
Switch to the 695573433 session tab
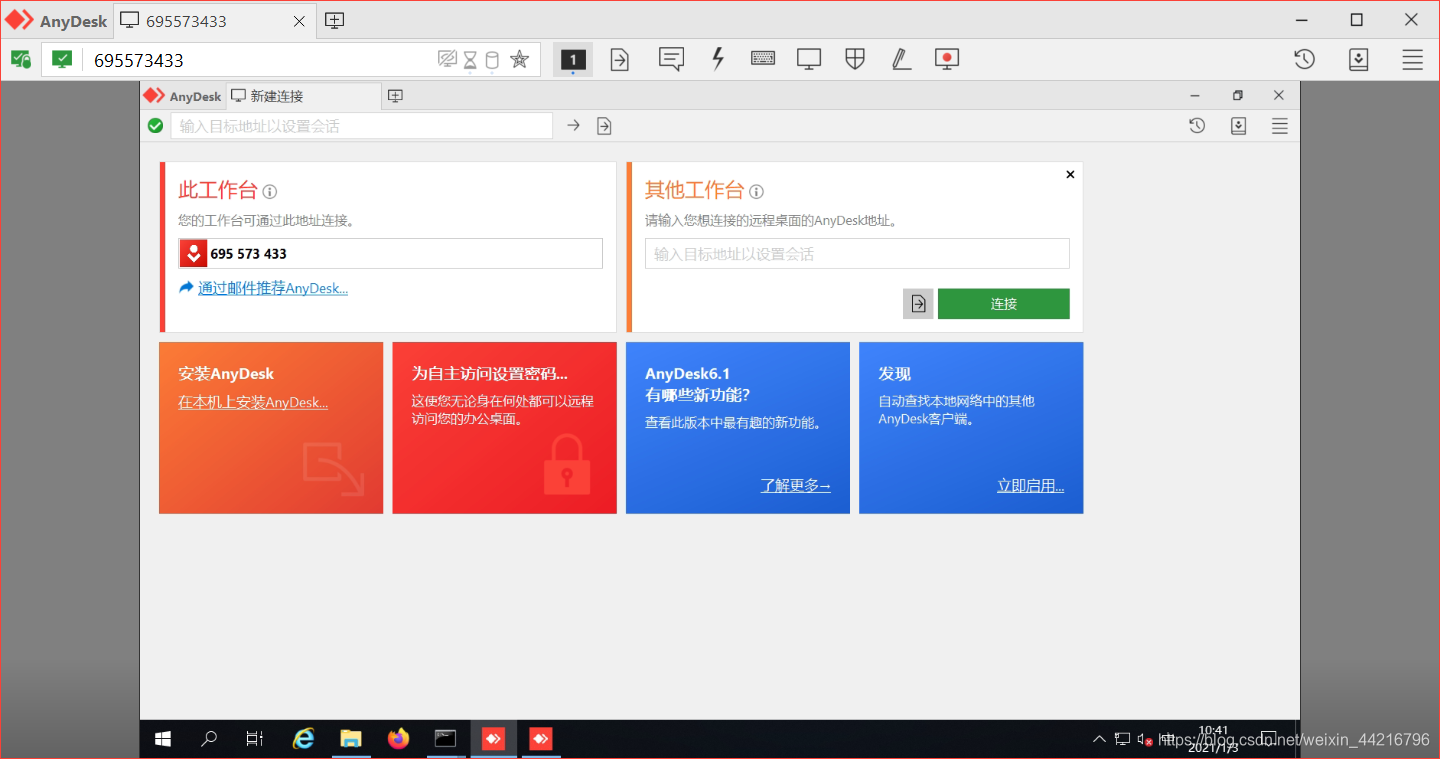pyautogui.click(x=215, y=21)
